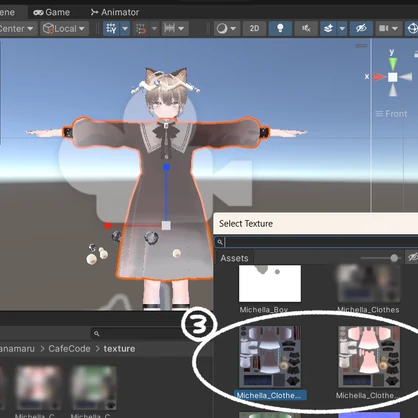The height and width of the screenshot is (418, 418).
Task: Expand the grid visibility options arrow
Action: 125,29
